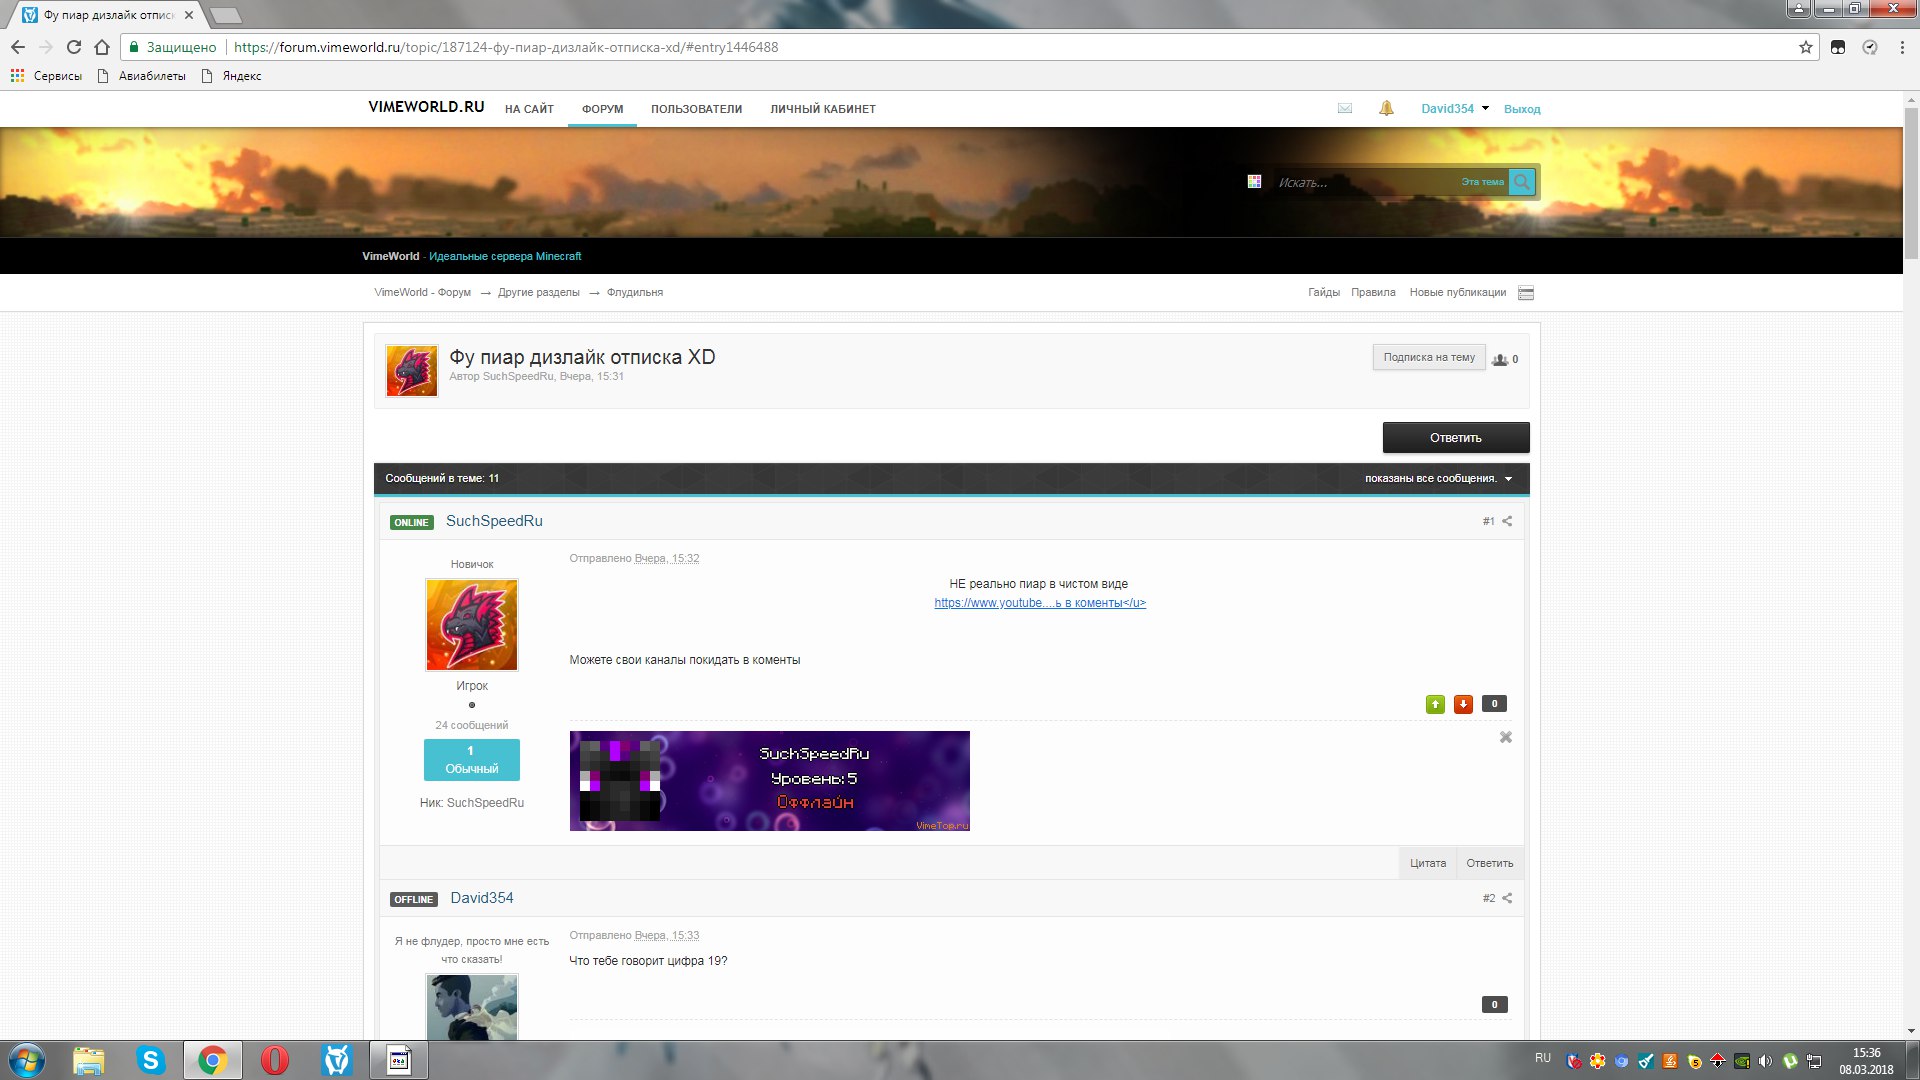Click the Windows Start button
Screen dimensions: 1920x1080
click(27, 1060)
